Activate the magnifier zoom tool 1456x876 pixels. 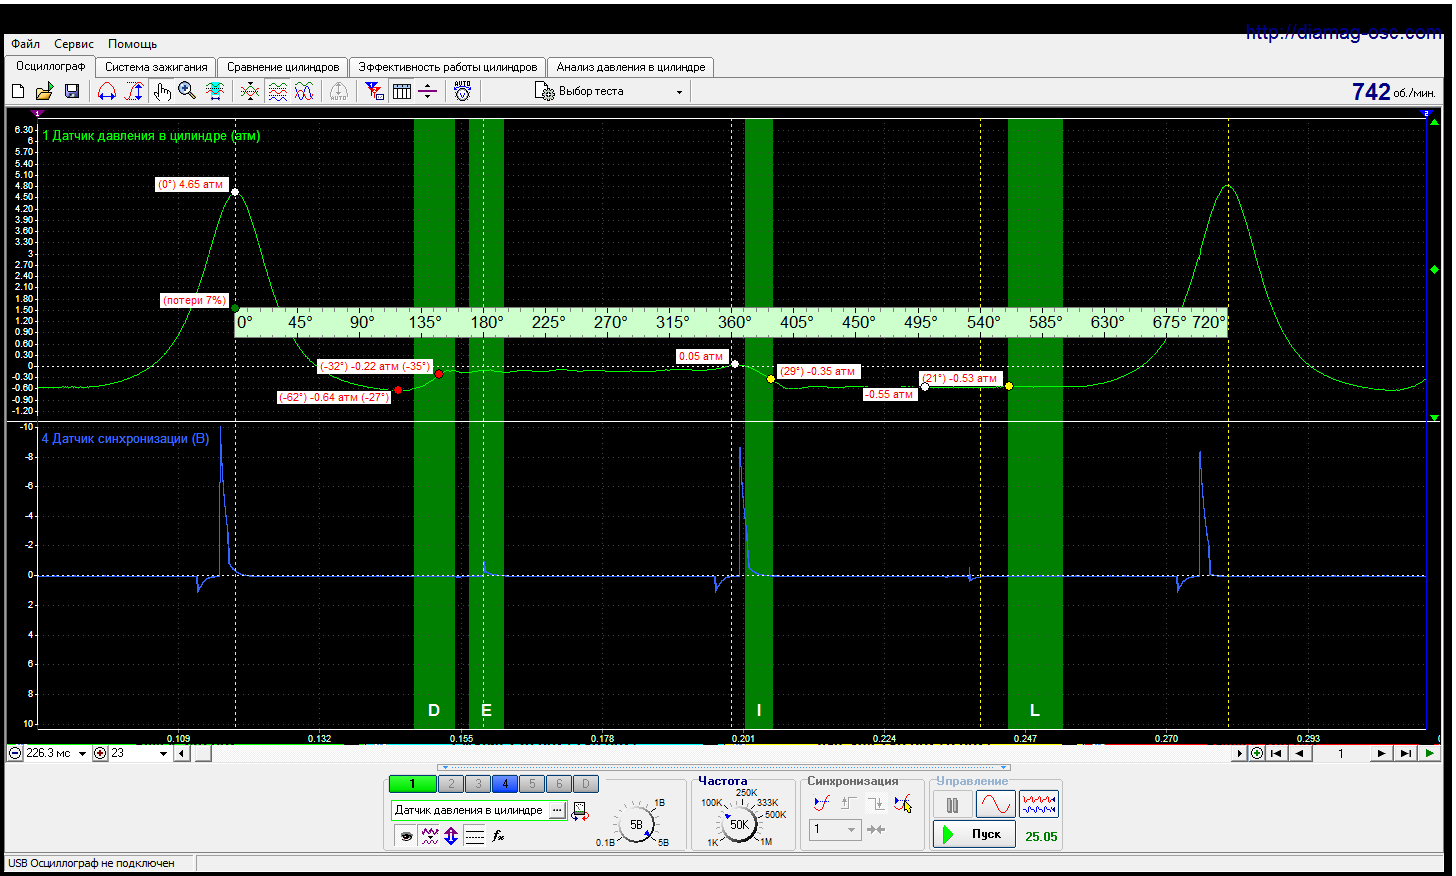click(x=187, y=91)
